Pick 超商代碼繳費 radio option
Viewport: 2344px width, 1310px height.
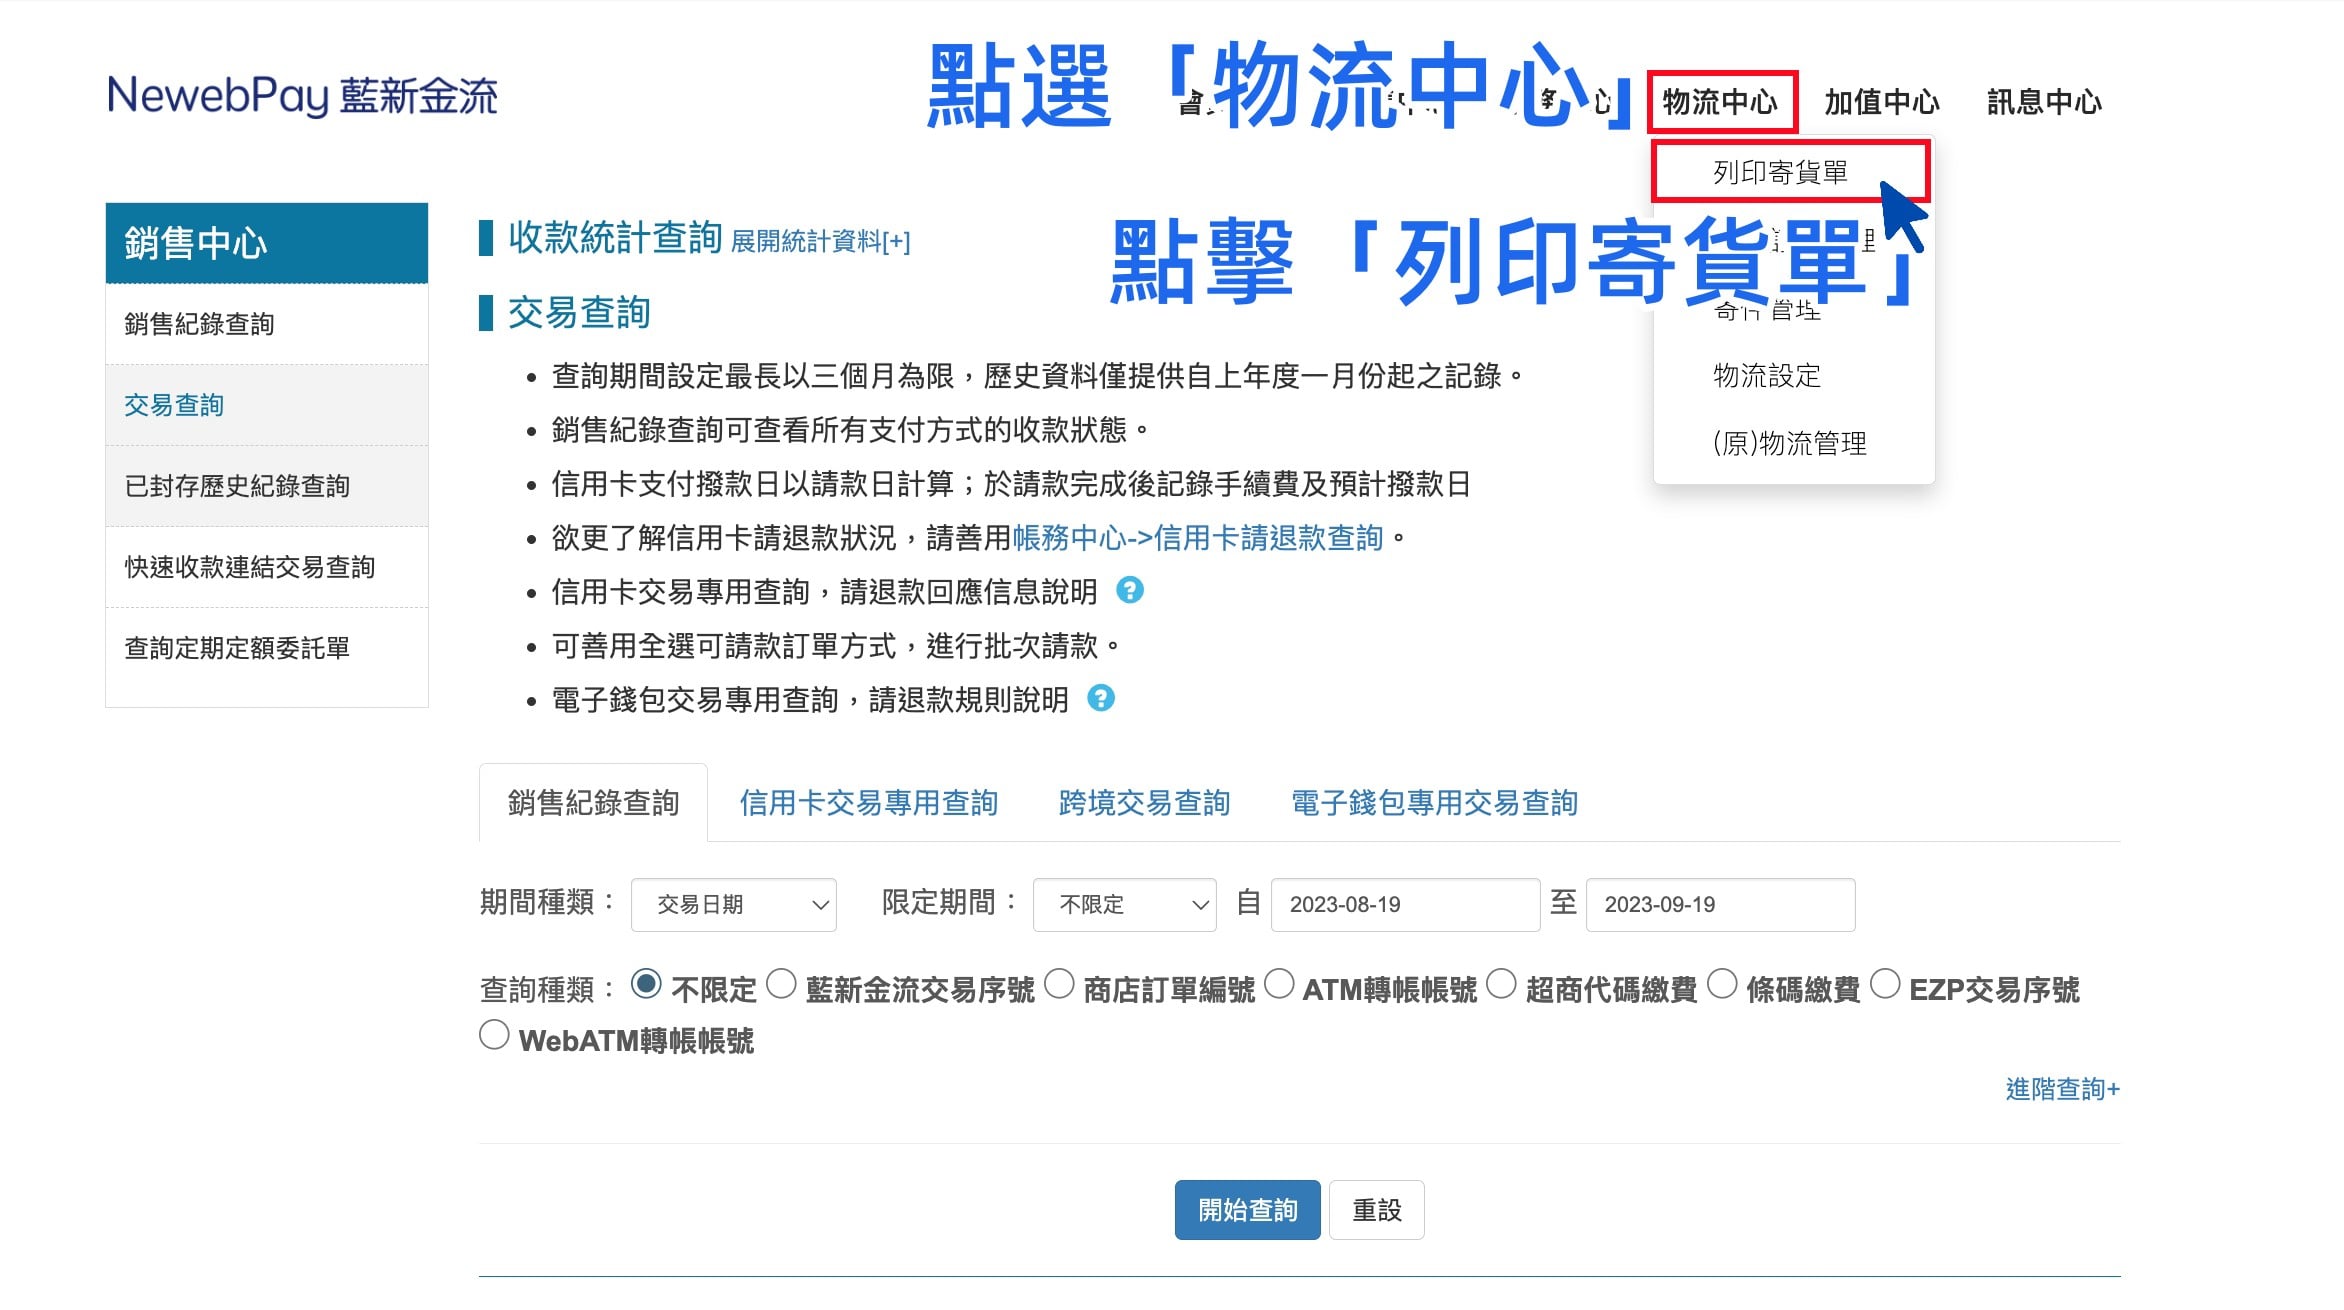tap(1501, 985)
